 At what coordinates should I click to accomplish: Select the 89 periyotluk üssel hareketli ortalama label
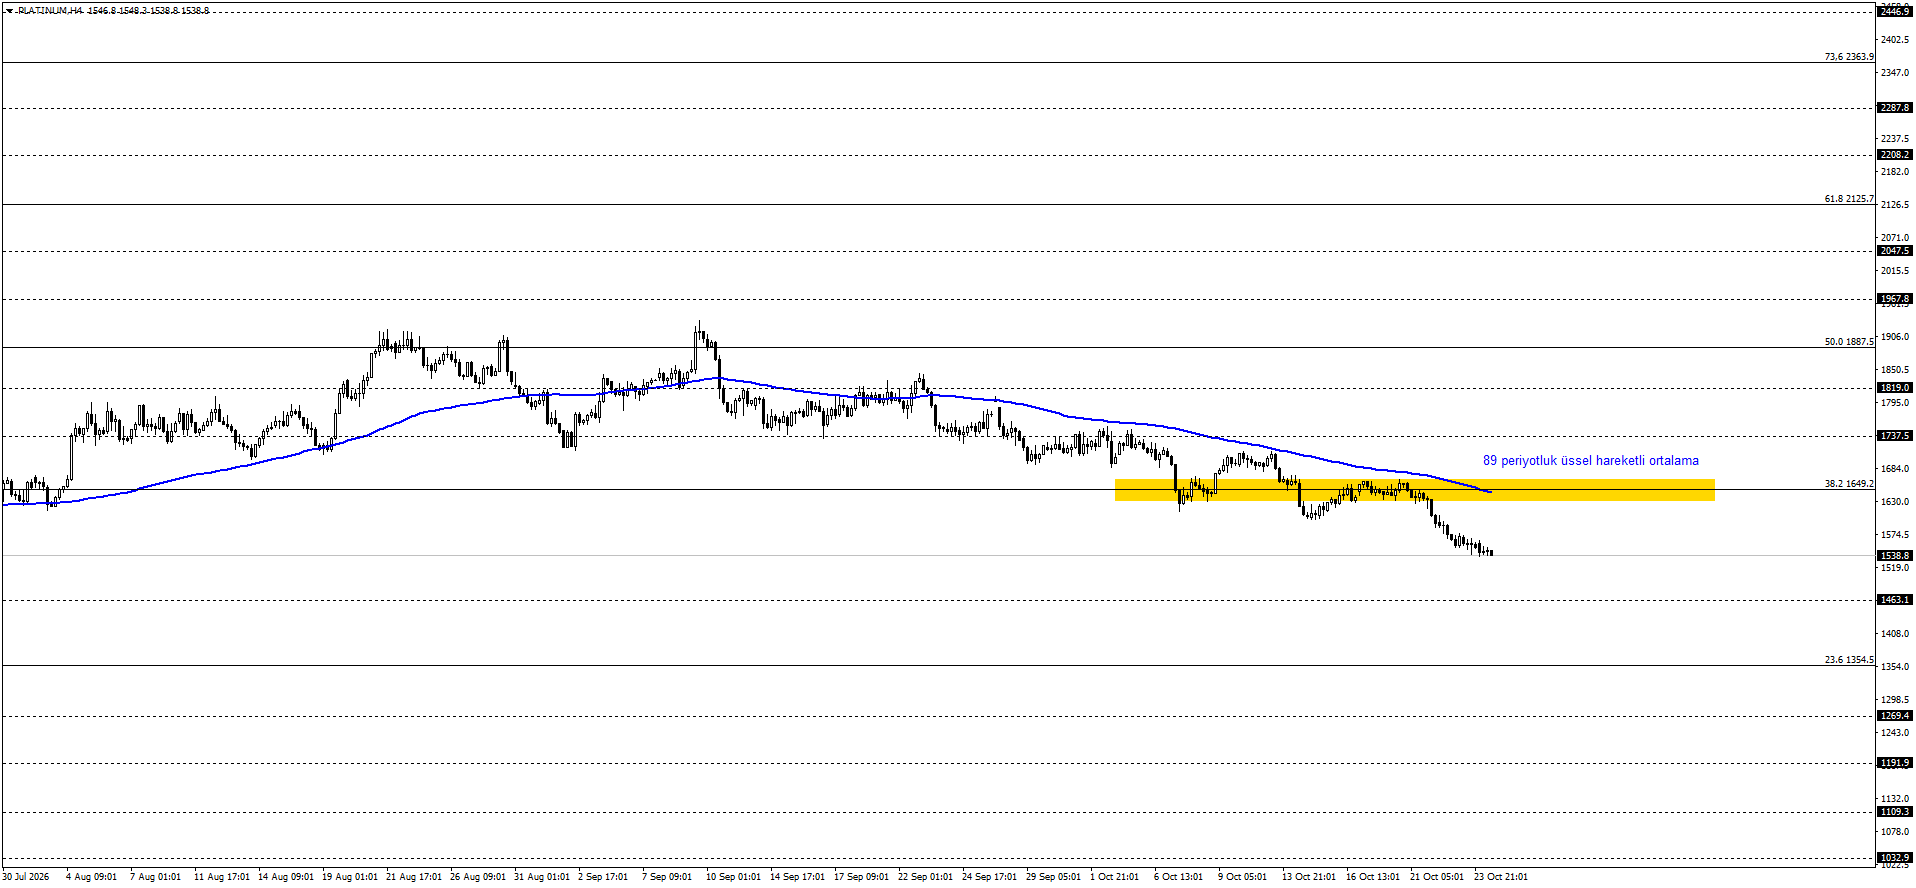[1590, 461]
